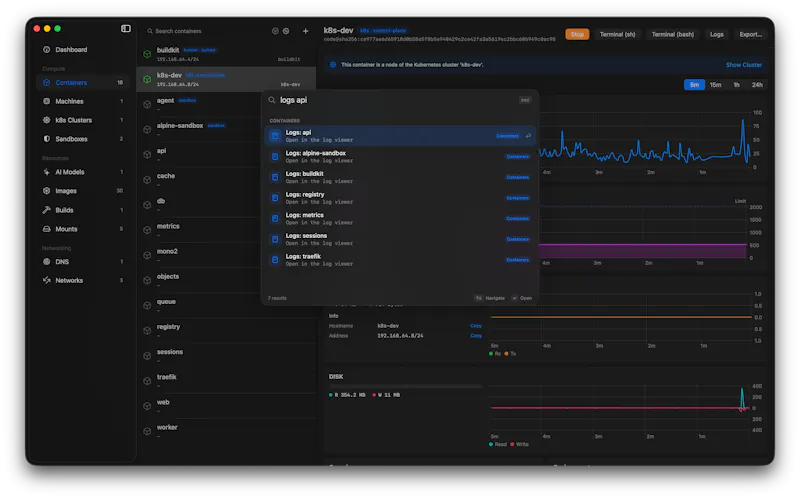Click the Mounts drive icon

coord(46,230)
